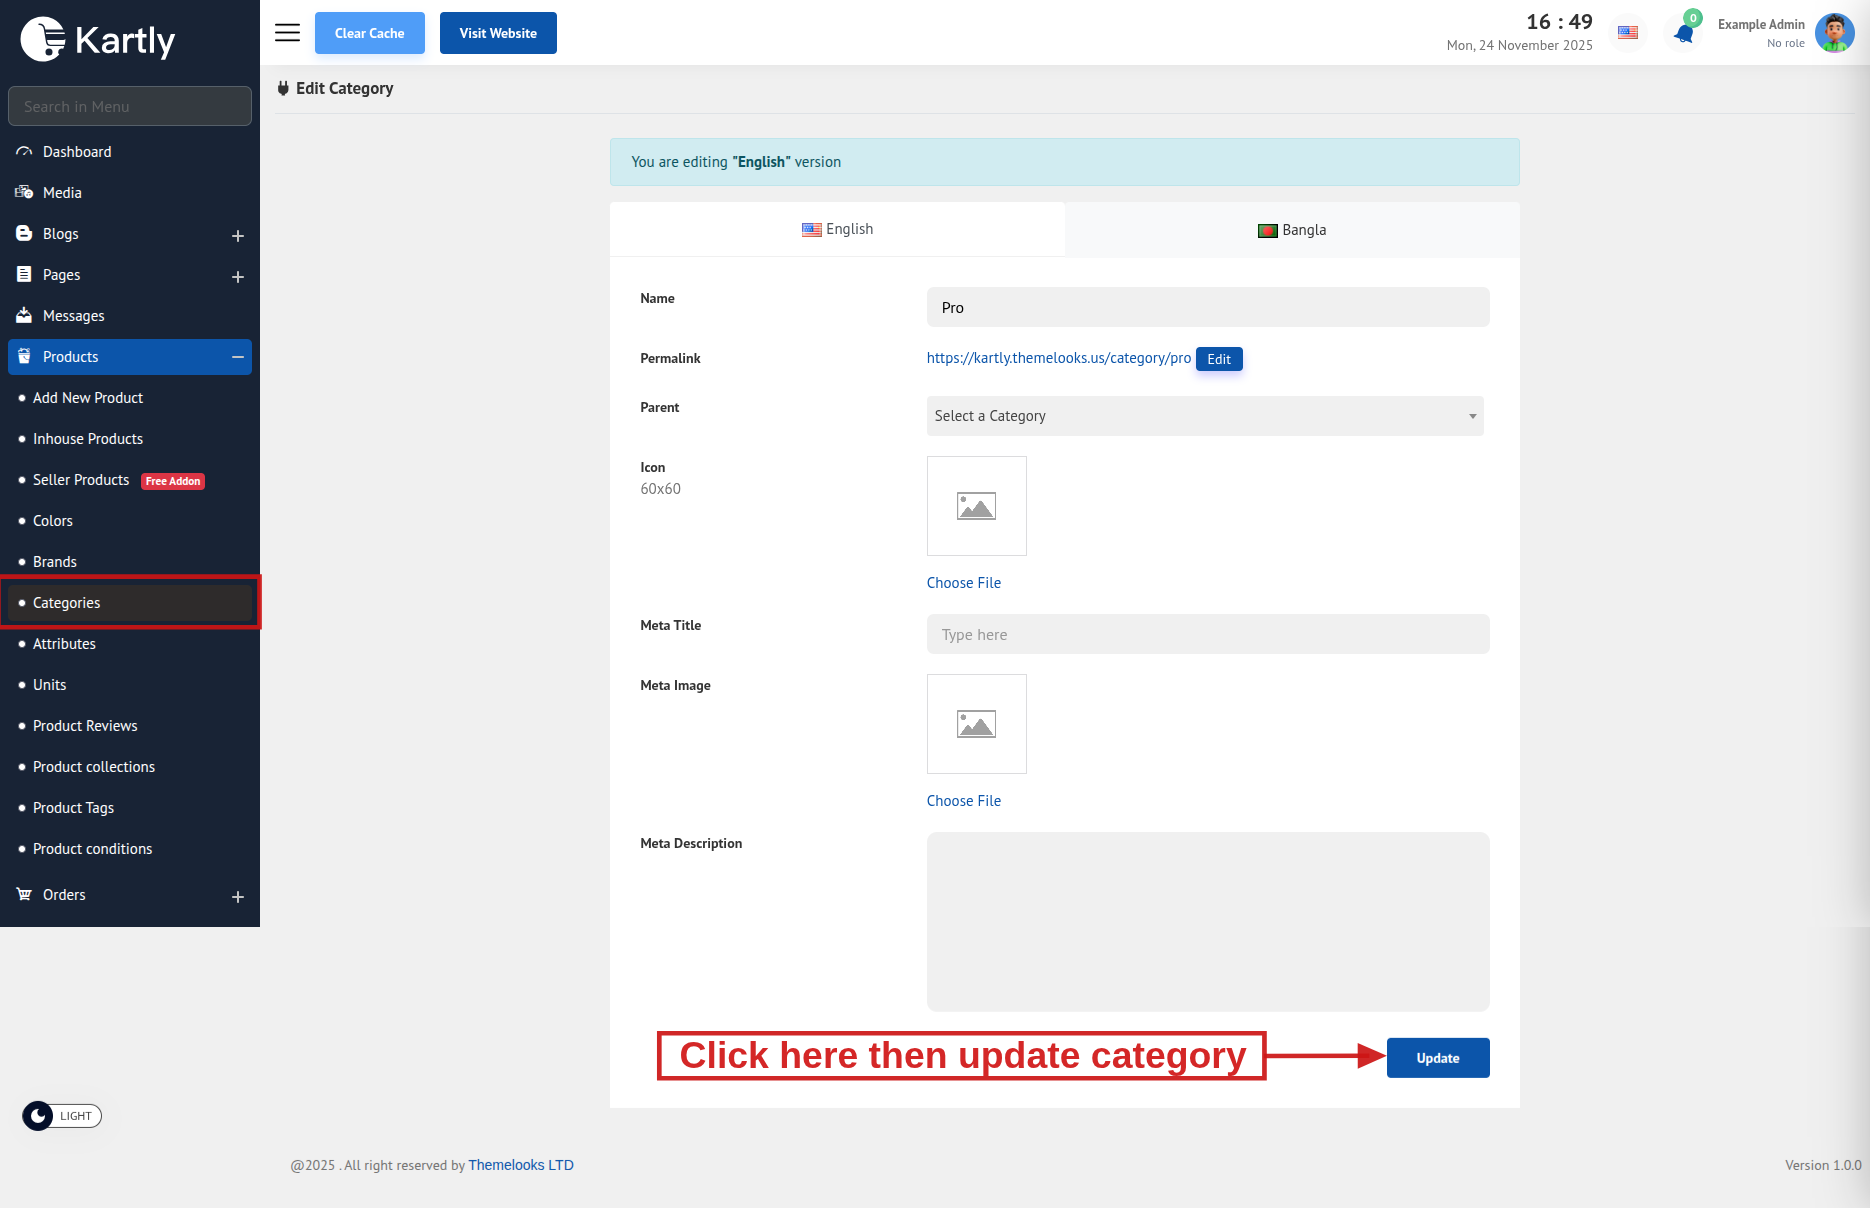Image resolution: width=1870 pixels, height=1208 pixels.
Task: Click the hamburger menu icon
Action: (287, 33)
